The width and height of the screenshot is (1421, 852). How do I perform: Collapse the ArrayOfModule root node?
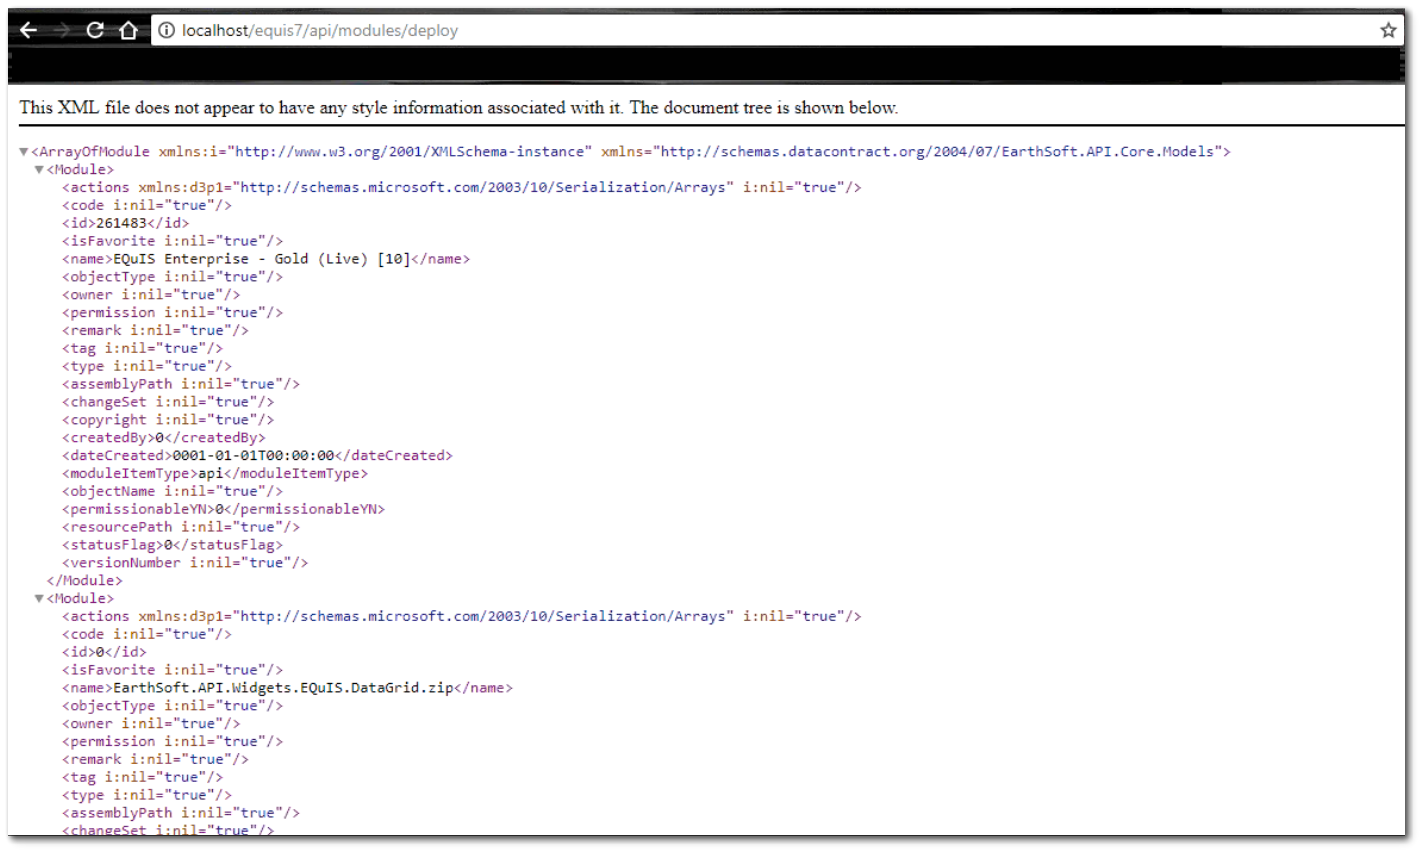pyautogui.click(x=24, y=152)
